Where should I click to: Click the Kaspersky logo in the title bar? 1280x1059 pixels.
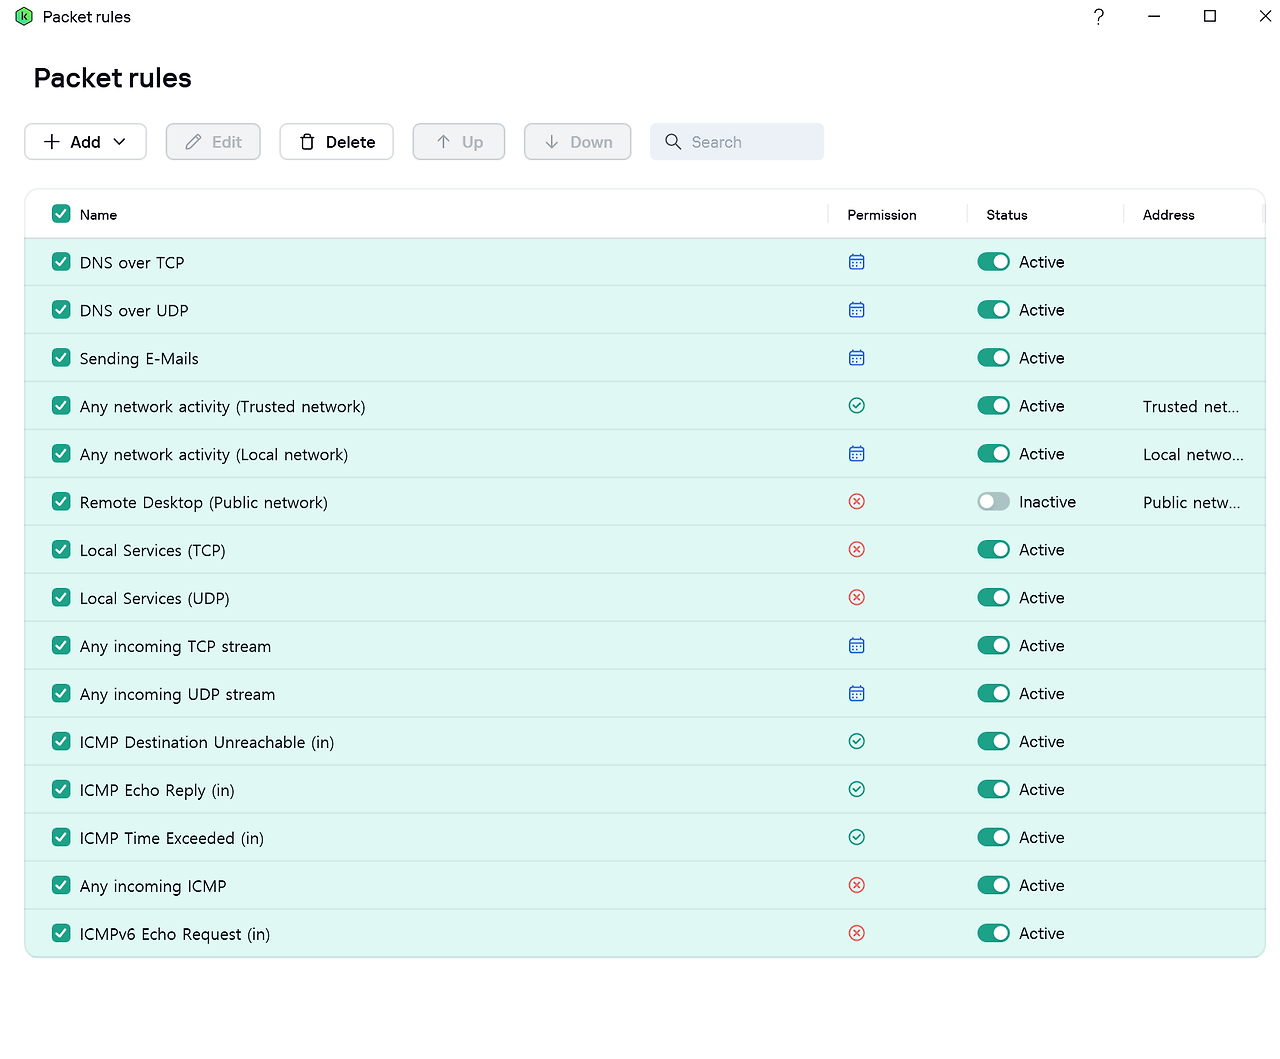click(x=24, y=17)
